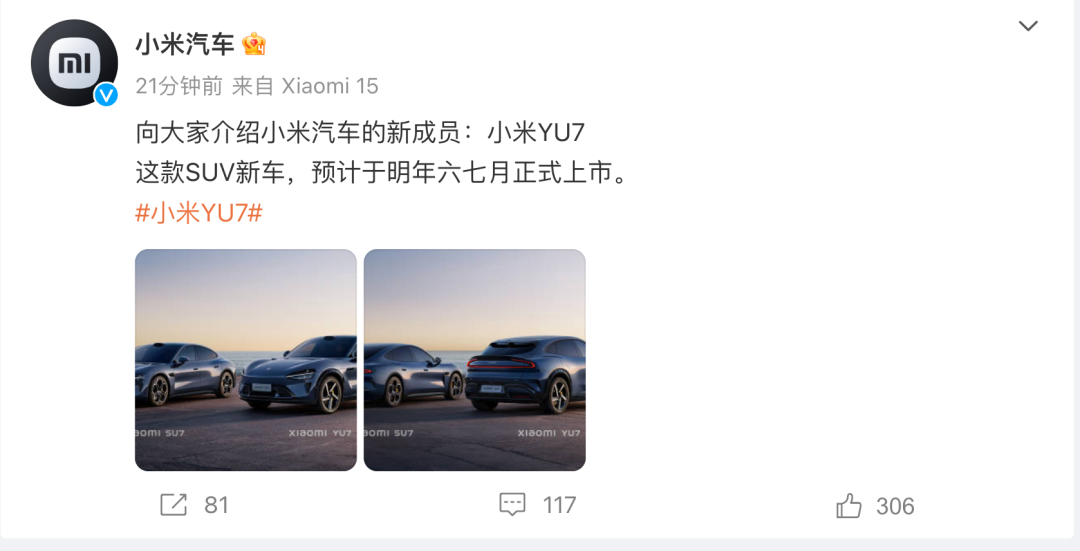Open second photo showing YU7 rear view
Image resolution: width=1080 pixels, height=551 pixels.
click(475, 360)
